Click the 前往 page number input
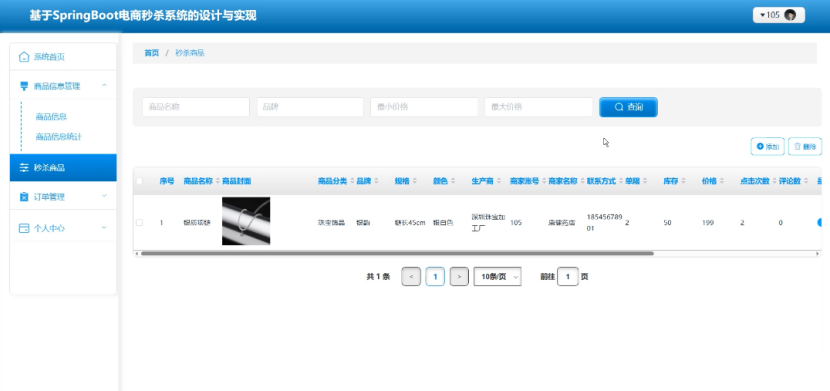Screen dimensions: 830x391 point(567,277)
